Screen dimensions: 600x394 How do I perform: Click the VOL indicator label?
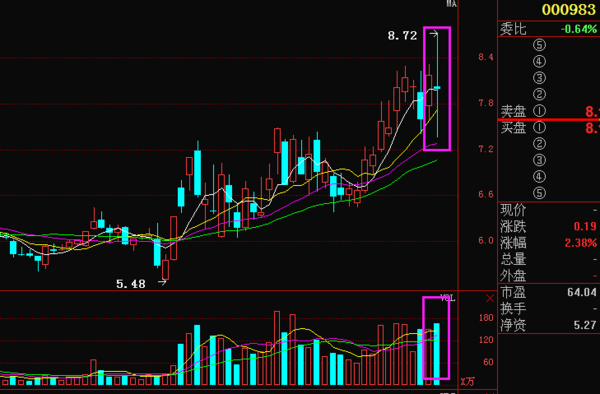click(448, 298)
